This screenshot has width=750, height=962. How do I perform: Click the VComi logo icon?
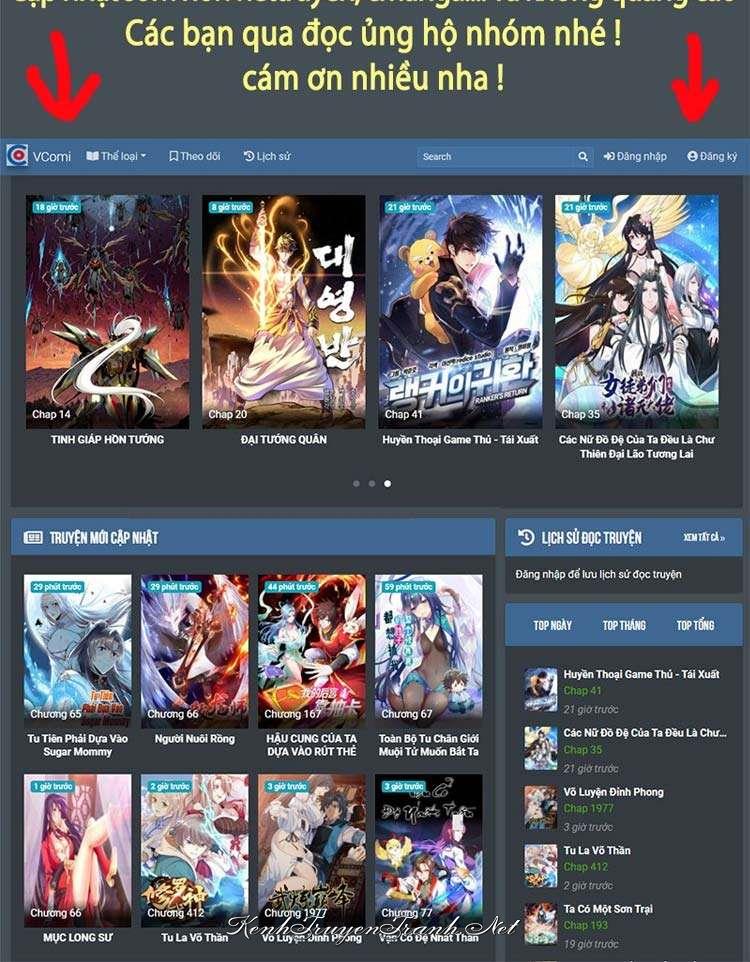[x=17, y=156]
